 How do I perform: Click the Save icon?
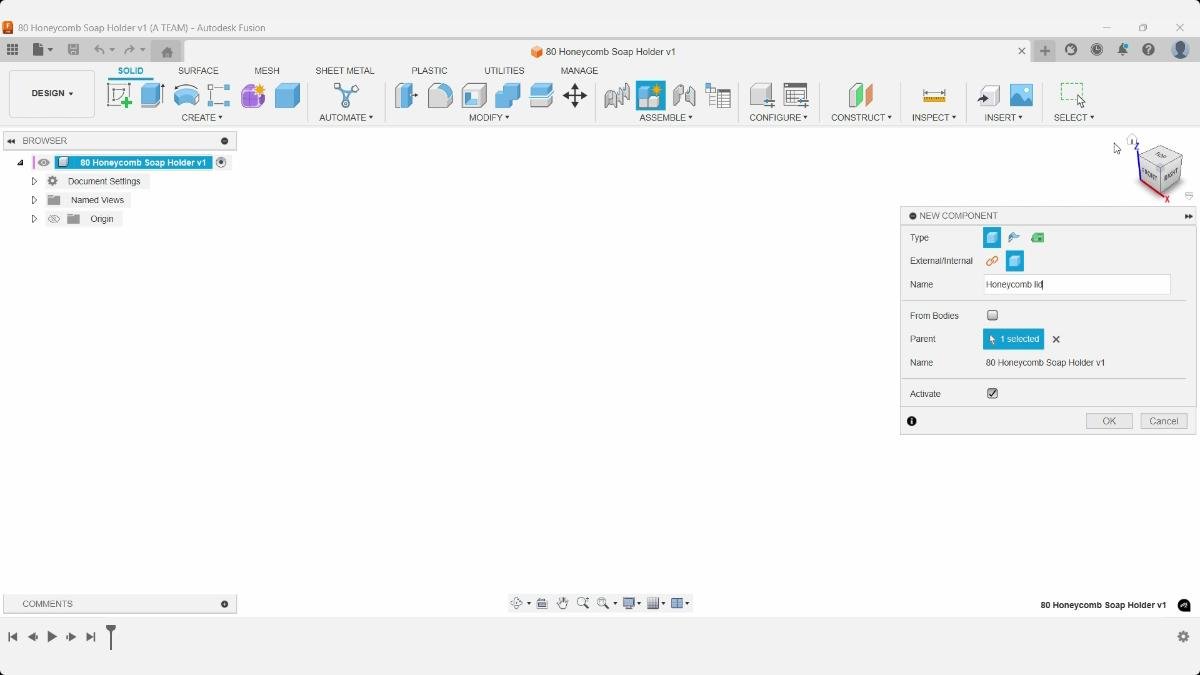[x=73, y=50]
